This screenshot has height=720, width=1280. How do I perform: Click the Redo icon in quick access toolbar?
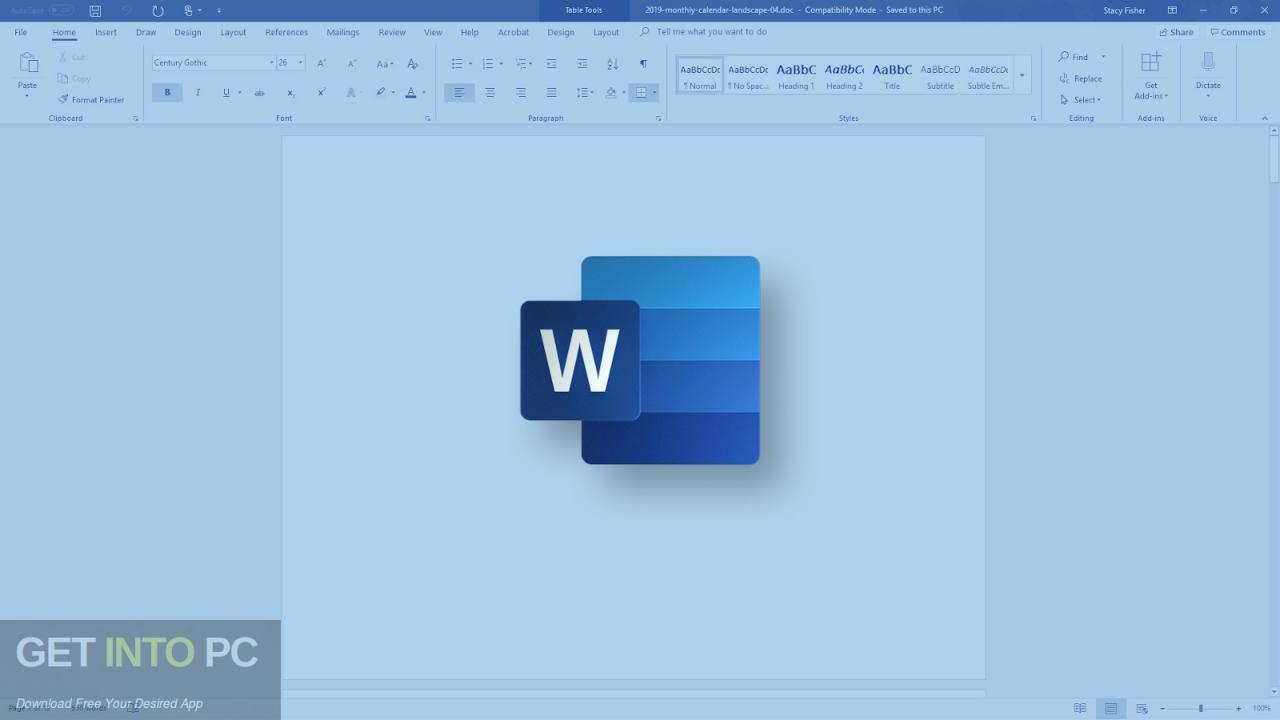tap(158, 10)
